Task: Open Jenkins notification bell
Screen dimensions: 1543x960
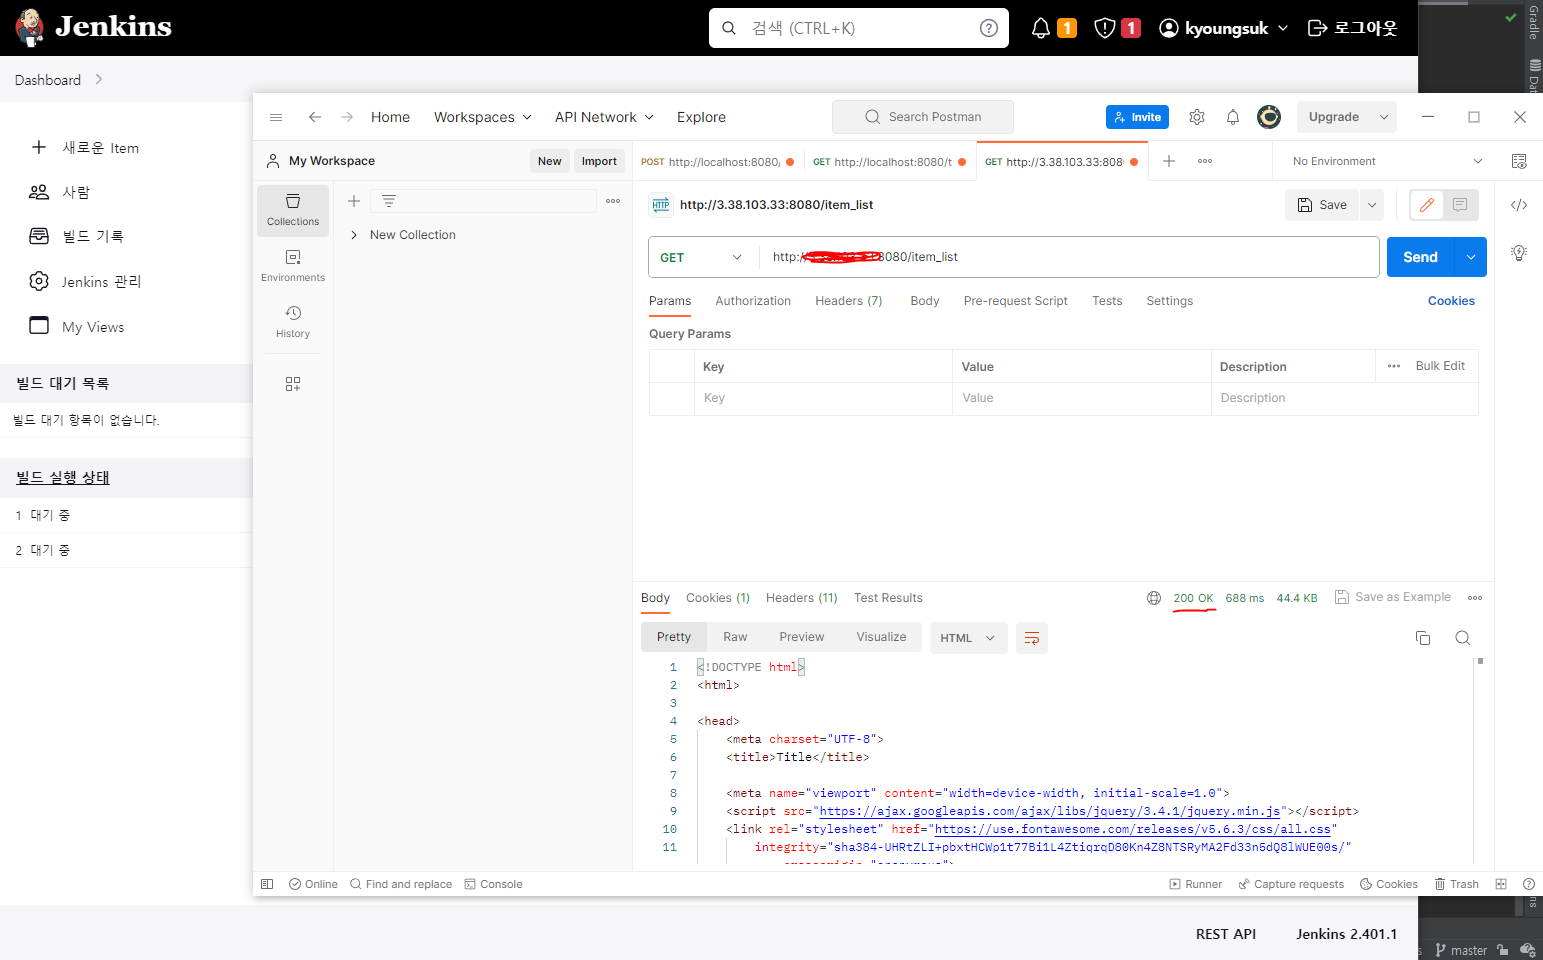Action: tap(1041, 28)
